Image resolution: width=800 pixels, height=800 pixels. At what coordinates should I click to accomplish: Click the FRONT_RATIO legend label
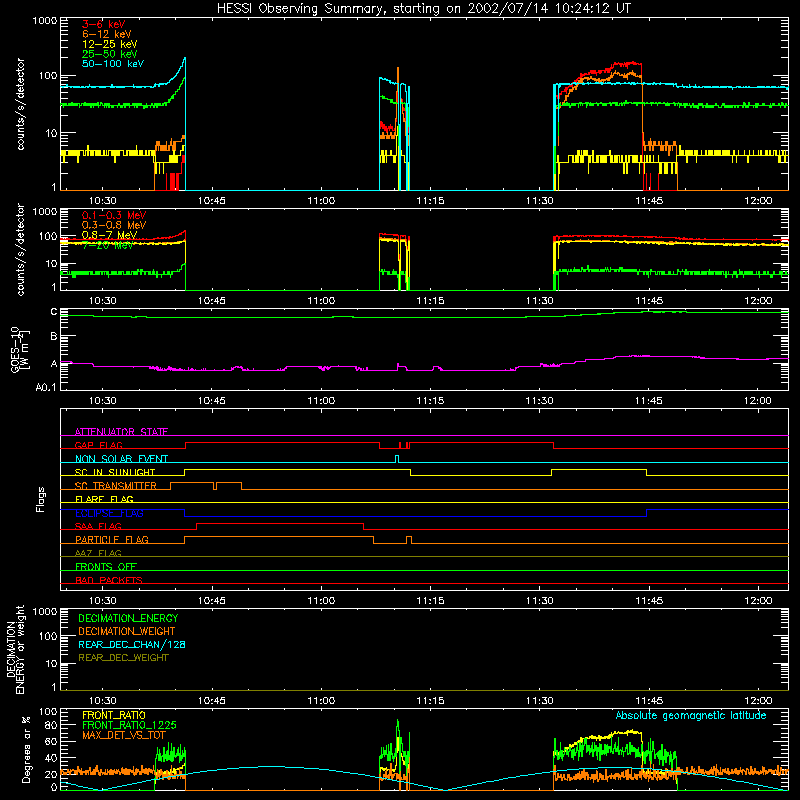click(114, 715)
